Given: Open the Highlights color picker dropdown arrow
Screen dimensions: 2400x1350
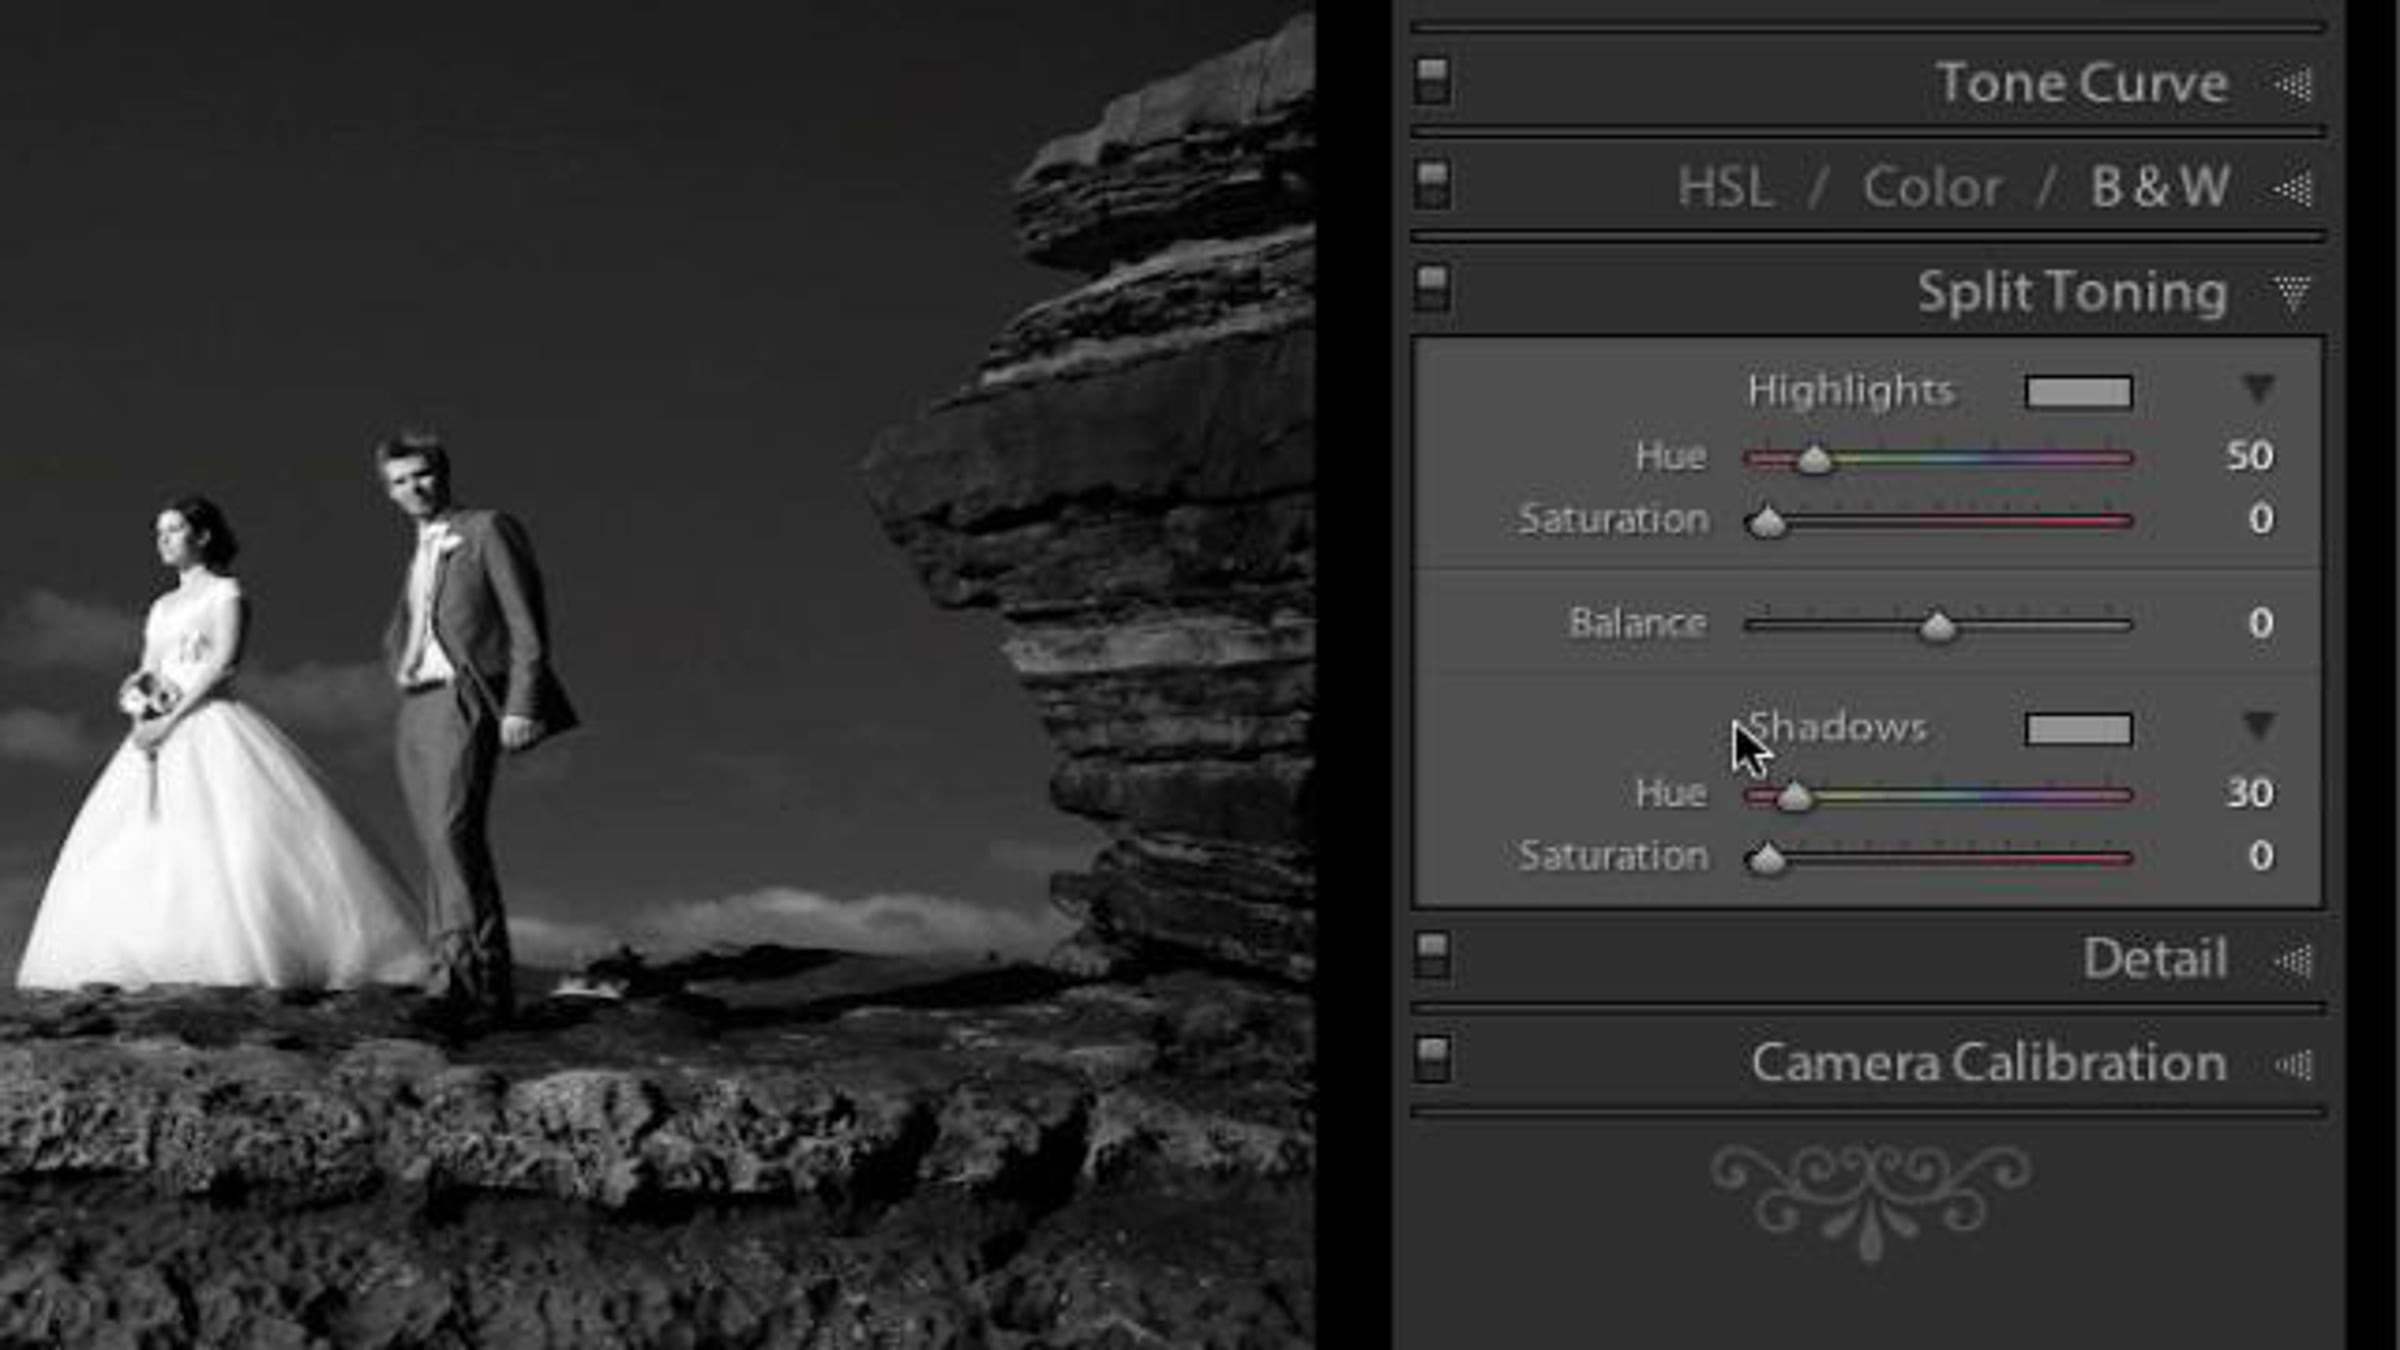Looking at the screenshot, I should [2259, 388].
